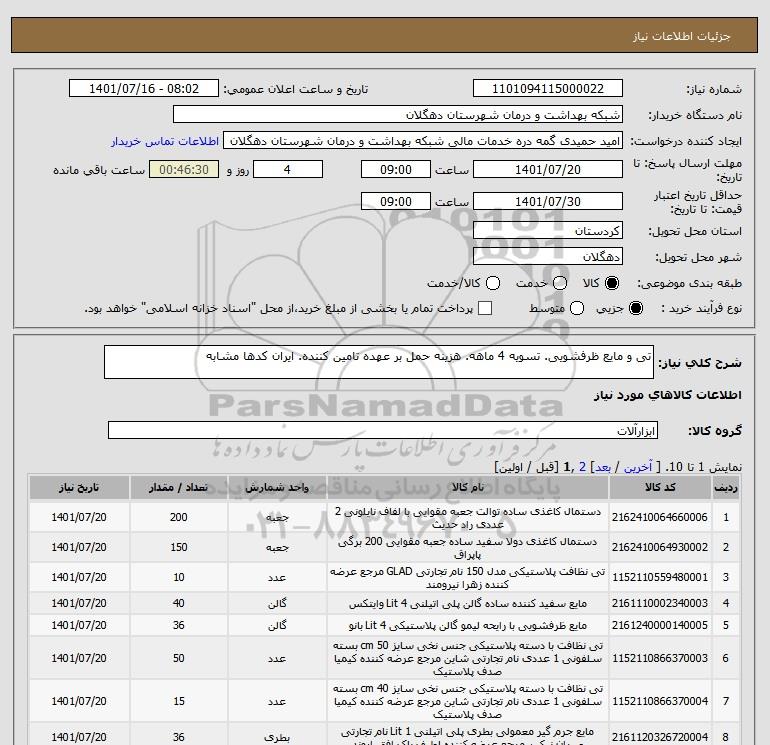This screenshot has width=770, height=745.
Task: Click the GLAD mop item name
Action: (x=468, y=578)
